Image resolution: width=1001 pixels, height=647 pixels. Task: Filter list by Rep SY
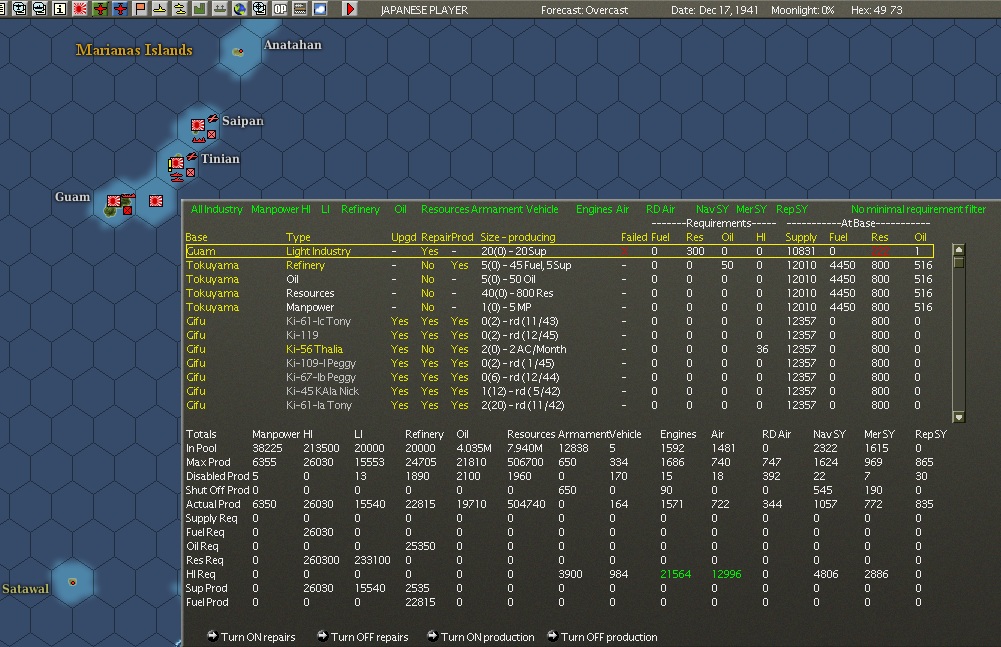792,209
